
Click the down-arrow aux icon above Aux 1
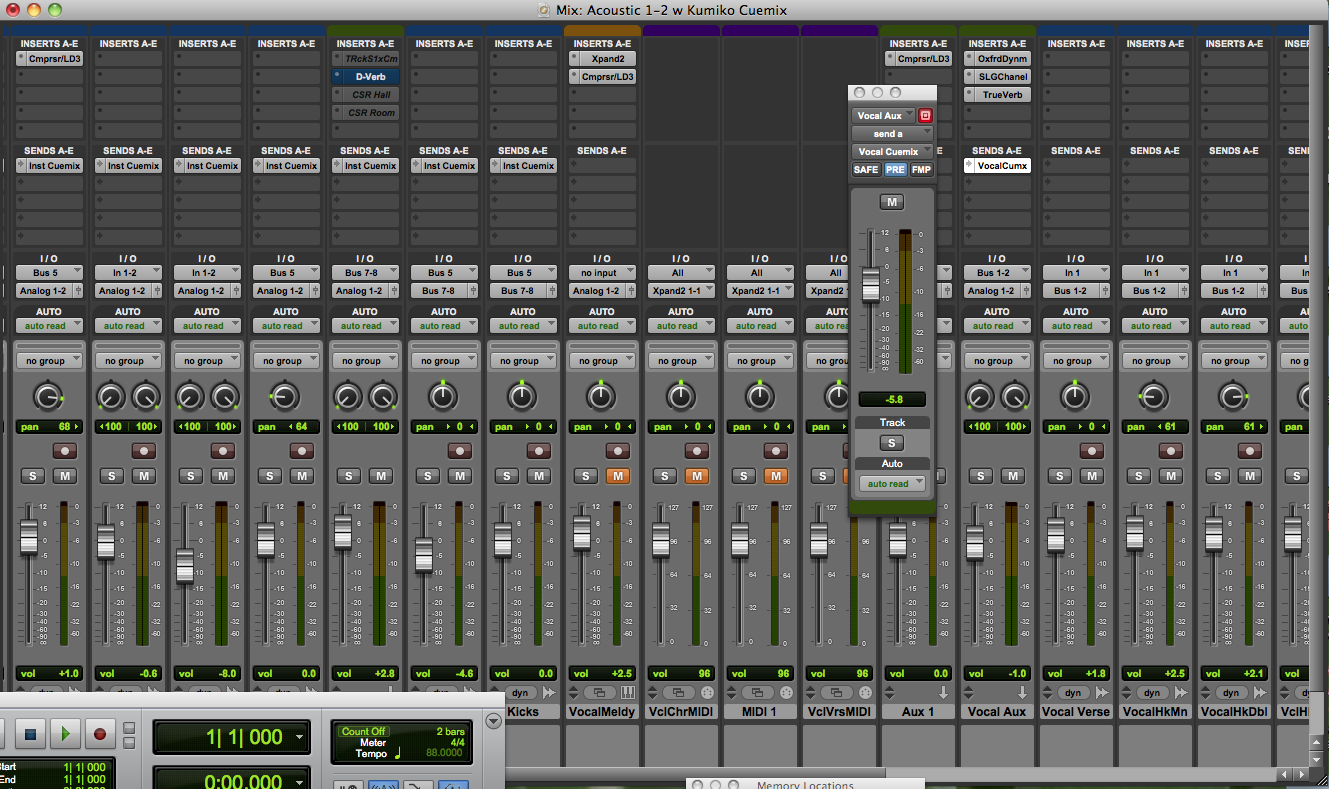[942, 692]
